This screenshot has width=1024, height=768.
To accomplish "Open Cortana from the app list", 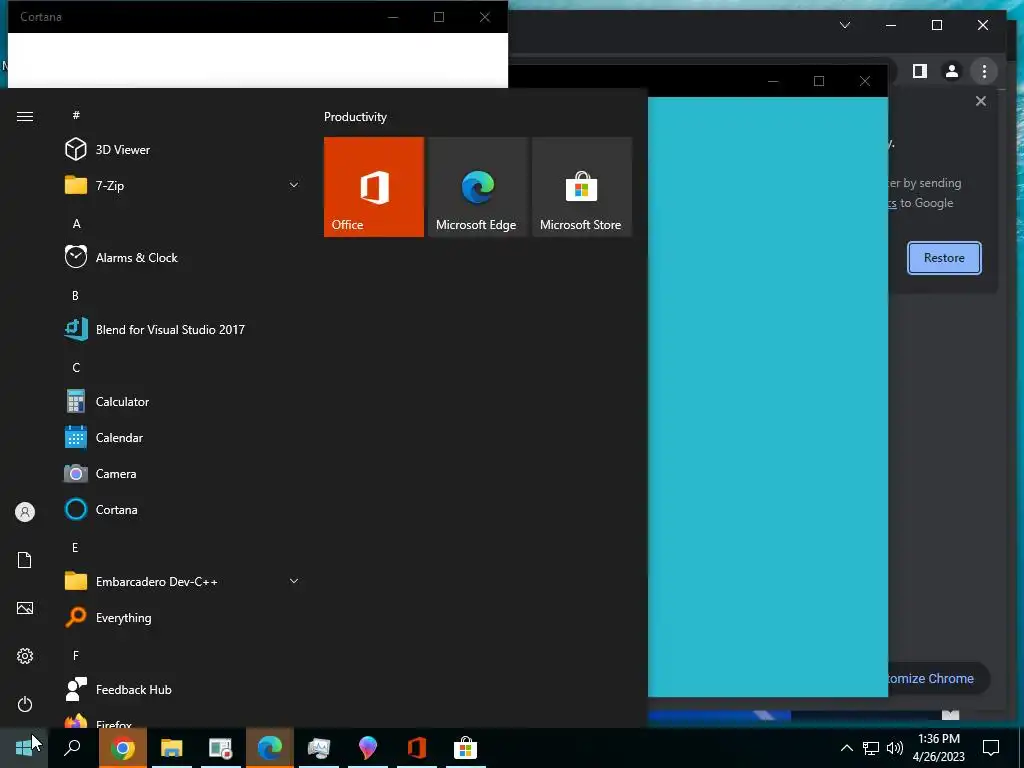I will [183, 509].
